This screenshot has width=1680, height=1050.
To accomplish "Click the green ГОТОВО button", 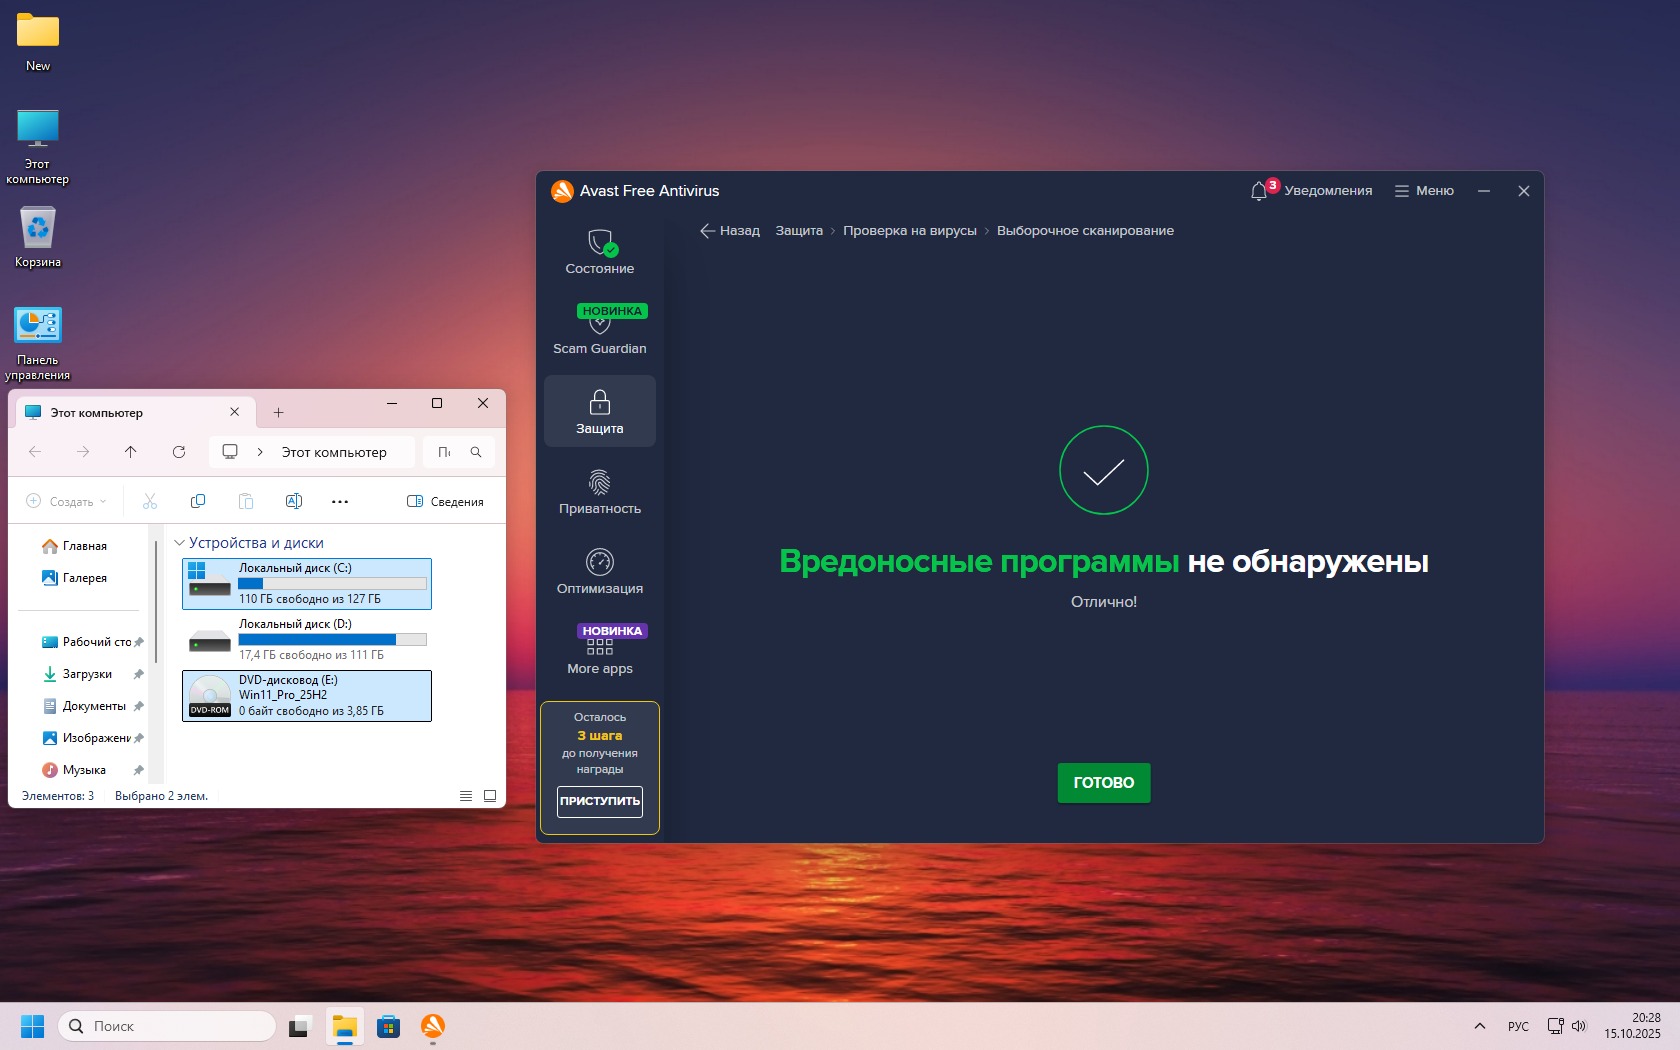I will click(1103, 783).
